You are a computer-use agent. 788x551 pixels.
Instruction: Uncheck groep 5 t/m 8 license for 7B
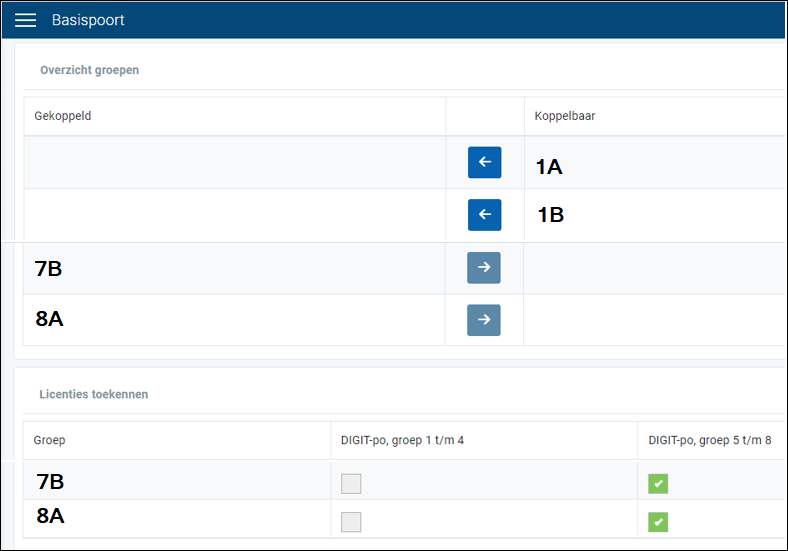[x=658, y=484]
